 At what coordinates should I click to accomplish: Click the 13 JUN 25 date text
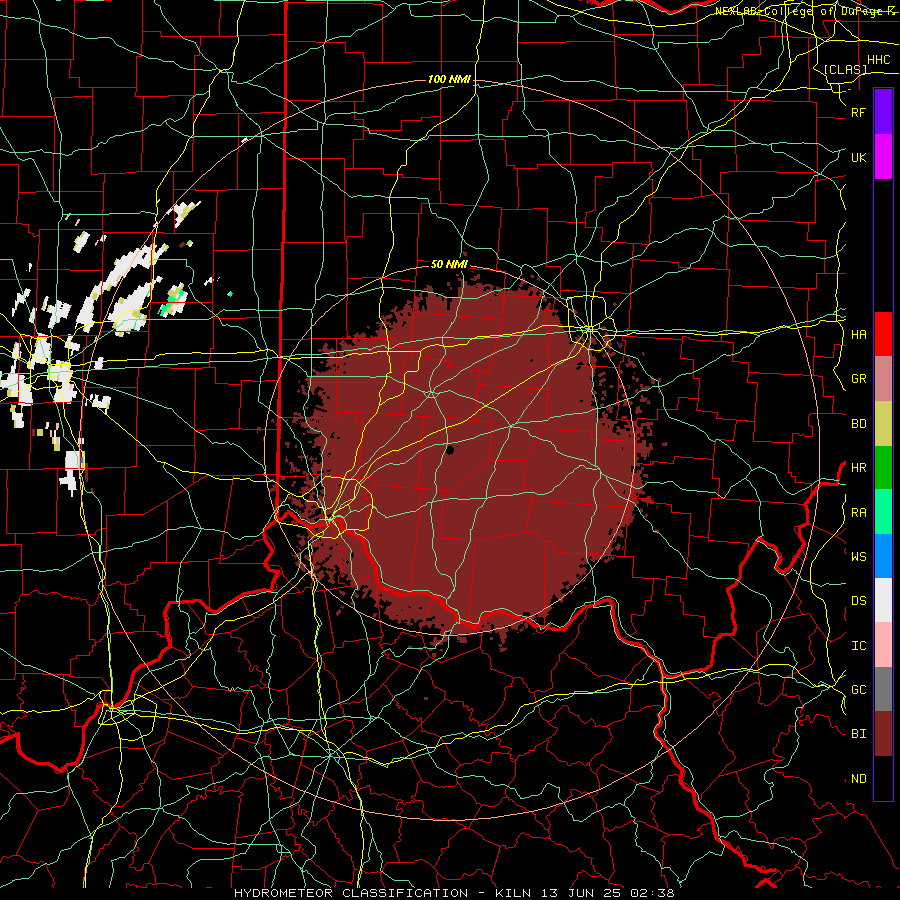coord(579,893)
